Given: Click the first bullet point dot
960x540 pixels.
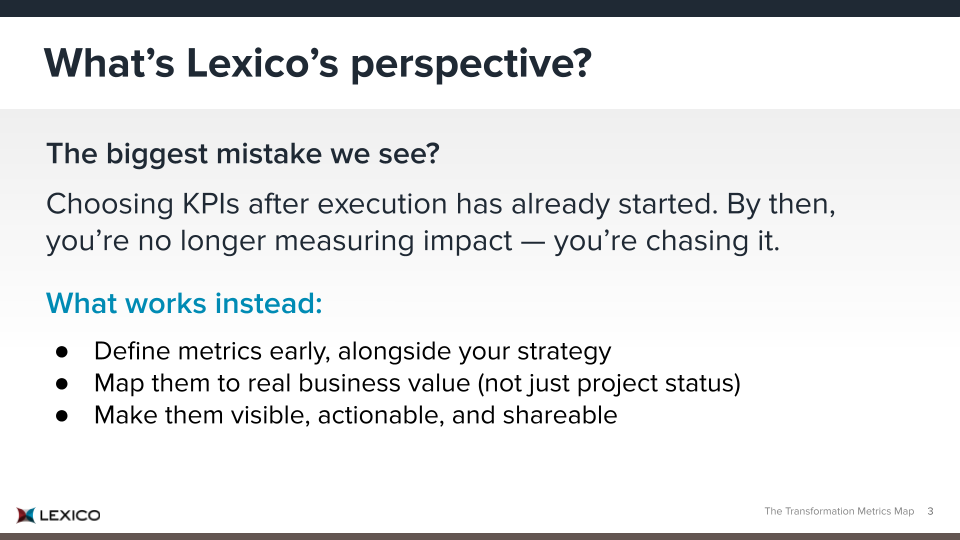Looking at the screenshot, I should [x=62, y=352].
